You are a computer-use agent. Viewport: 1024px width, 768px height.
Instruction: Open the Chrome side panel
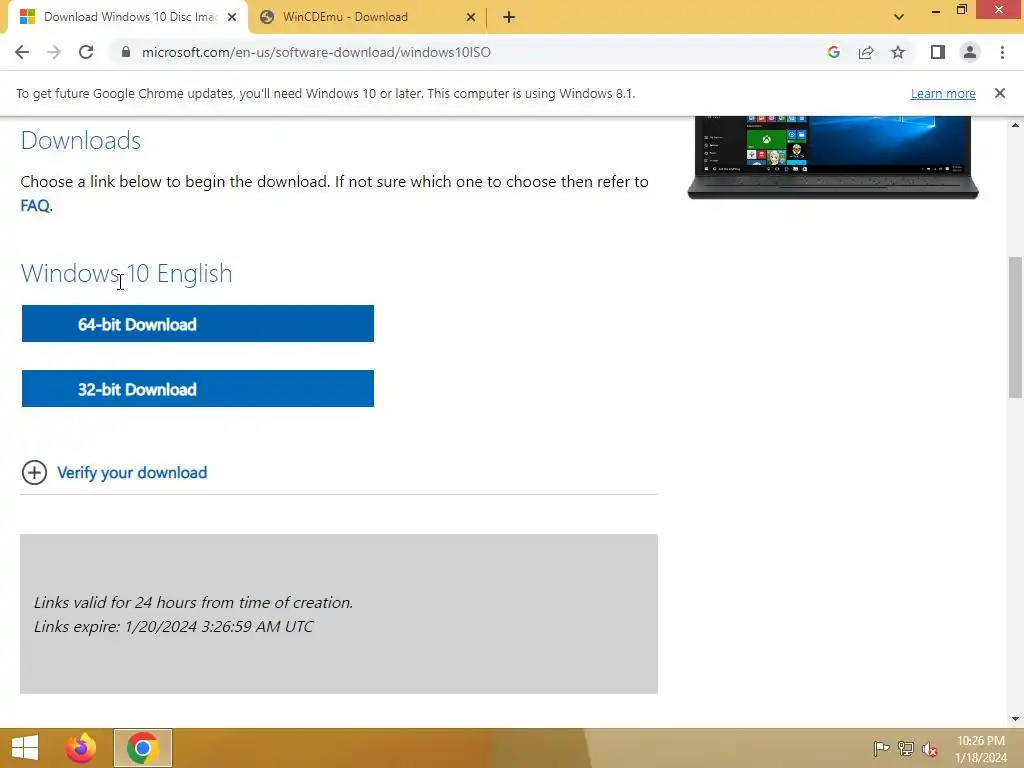pos(938,52)
